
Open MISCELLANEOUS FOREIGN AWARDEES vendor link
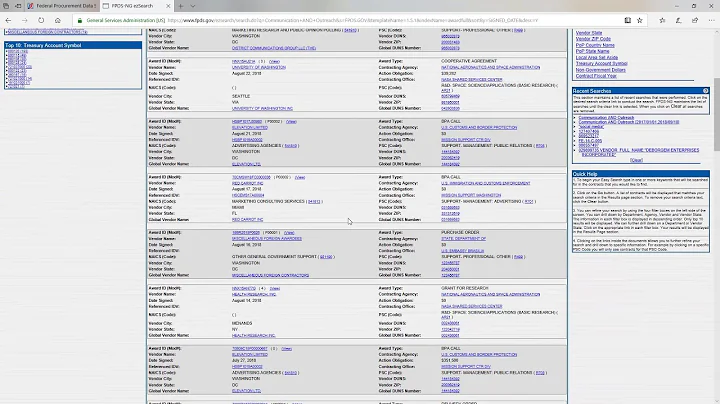pyautogui.click(x=266, y=239)
